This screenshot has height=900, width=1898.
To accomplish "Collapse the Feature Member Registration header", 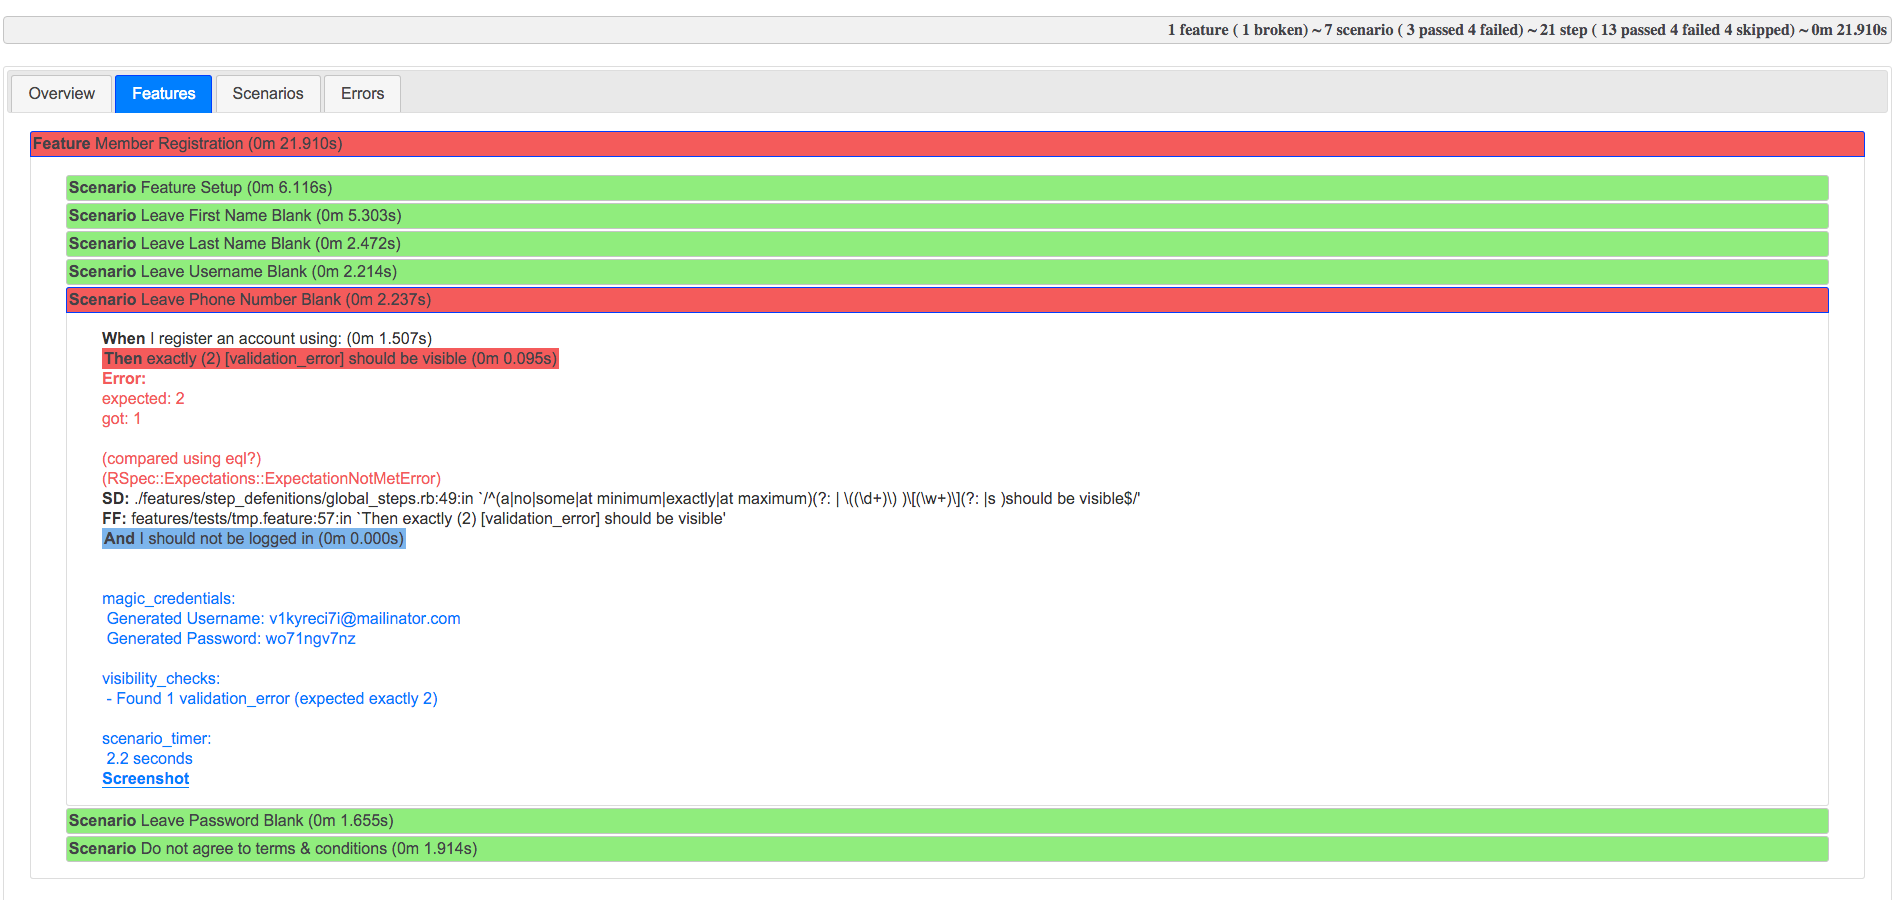I will (x=947, y=144).
